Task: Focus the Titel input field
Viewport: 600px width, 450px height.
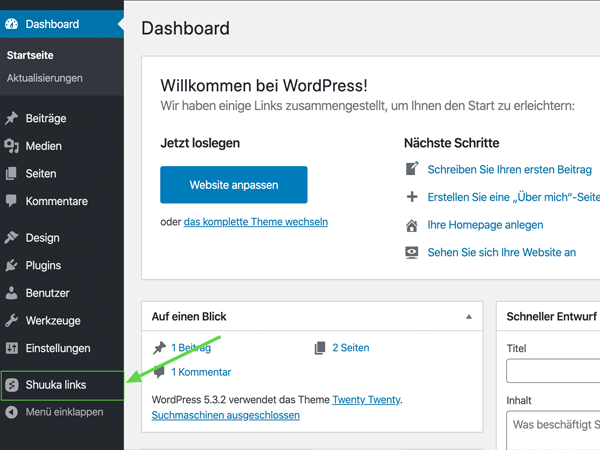Action: coord(553,371)
